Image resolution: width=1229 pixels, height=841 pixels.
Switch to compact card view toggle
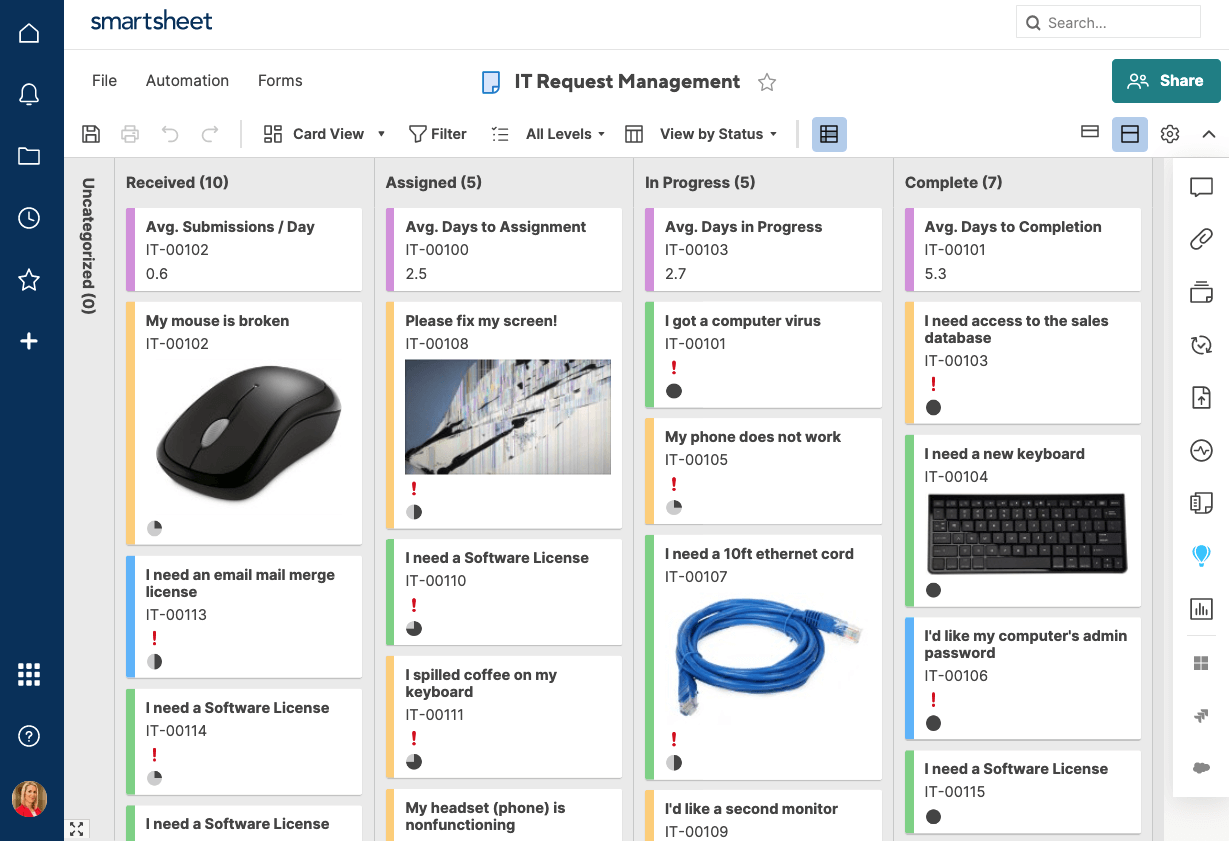[1090, 133]
